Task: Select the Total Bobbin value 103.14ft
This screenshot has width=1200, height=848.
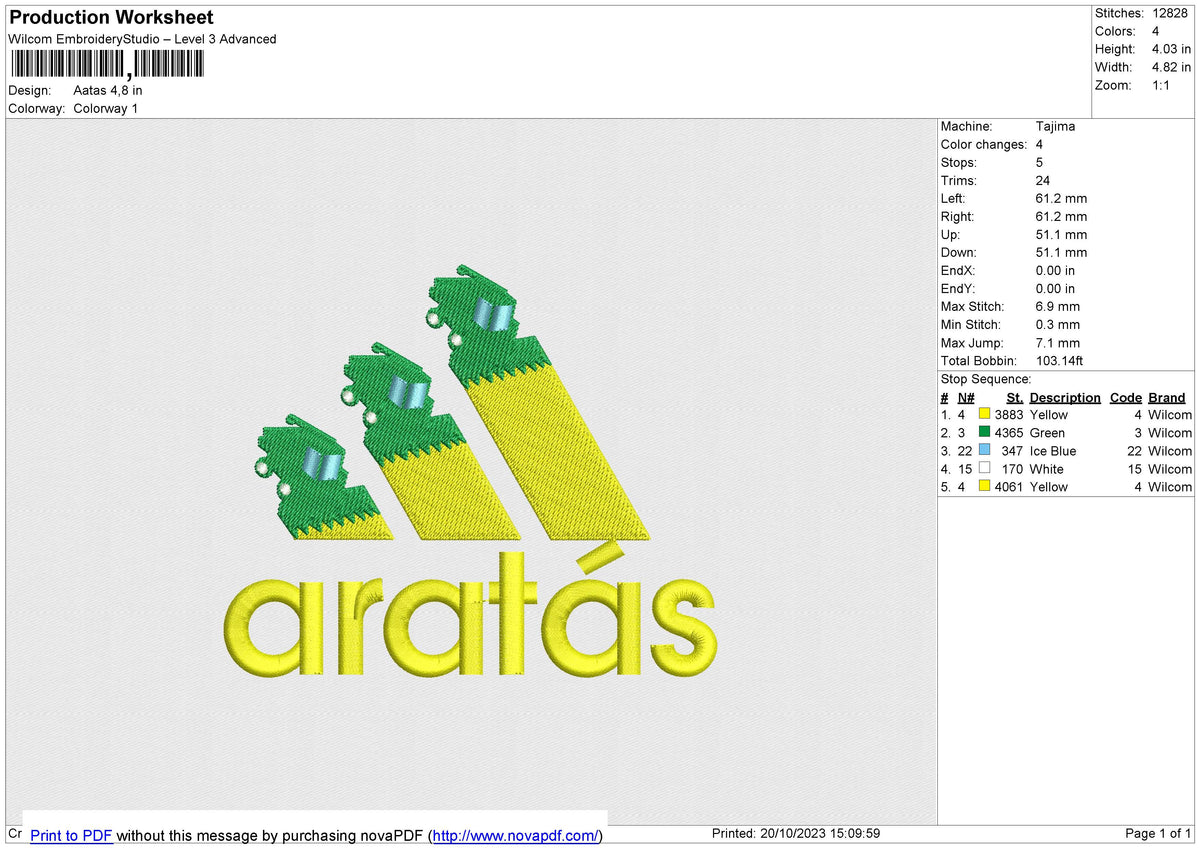Action: coord(1060,361)
